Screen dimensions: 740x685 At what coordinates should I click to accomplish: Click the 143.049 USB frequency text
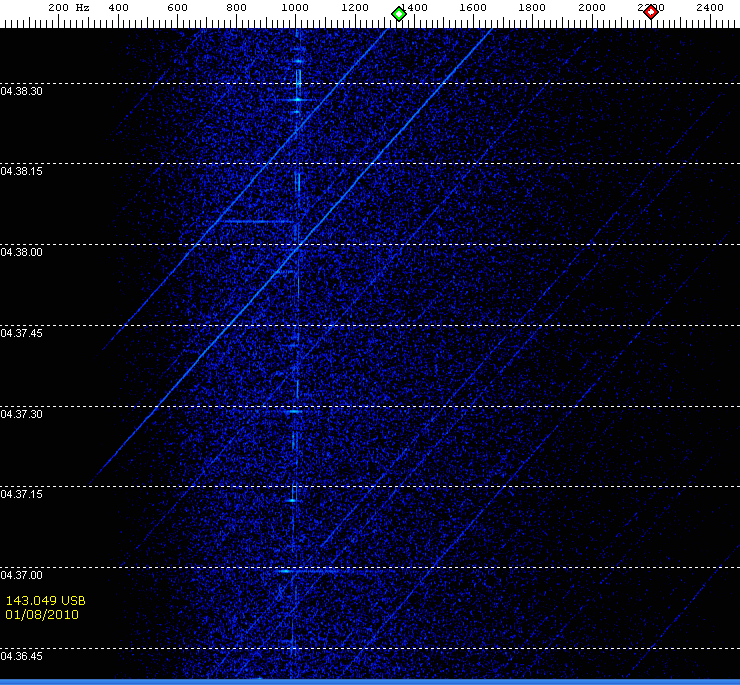tap(45, 600)
